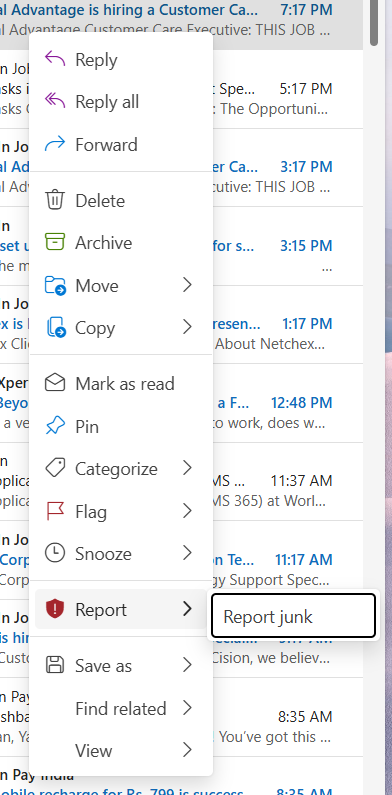The height and width of the screenshot is (795, 392).
Task: Choose Pin from the context menu
Action: 121,426
